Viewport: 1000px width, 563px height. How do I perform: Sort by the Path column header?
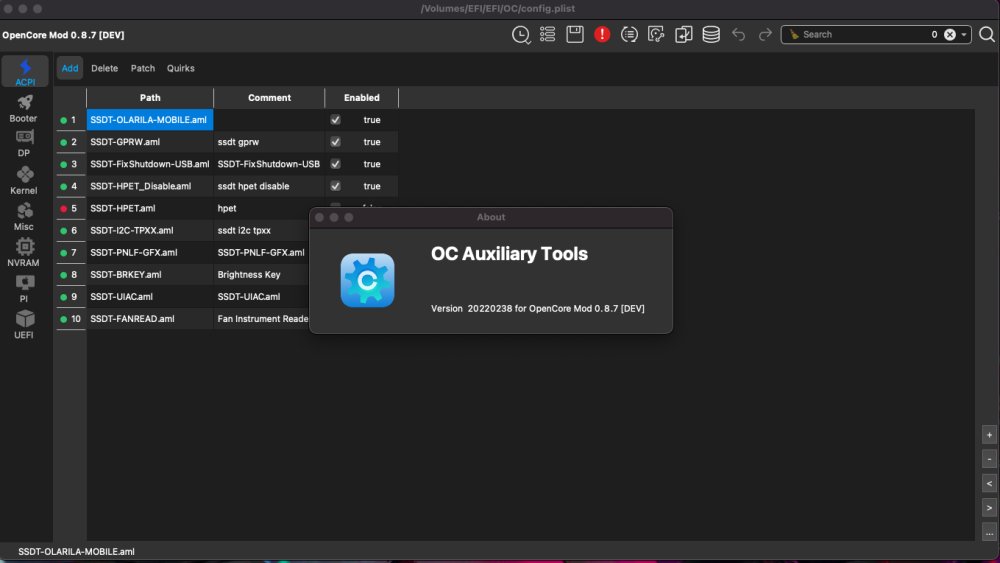(150, 98)
